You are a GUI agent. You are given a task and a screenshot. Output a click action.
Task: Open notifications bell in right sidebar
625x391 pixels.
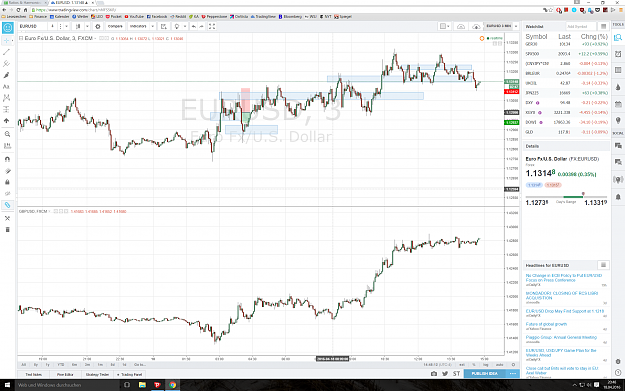618,197
